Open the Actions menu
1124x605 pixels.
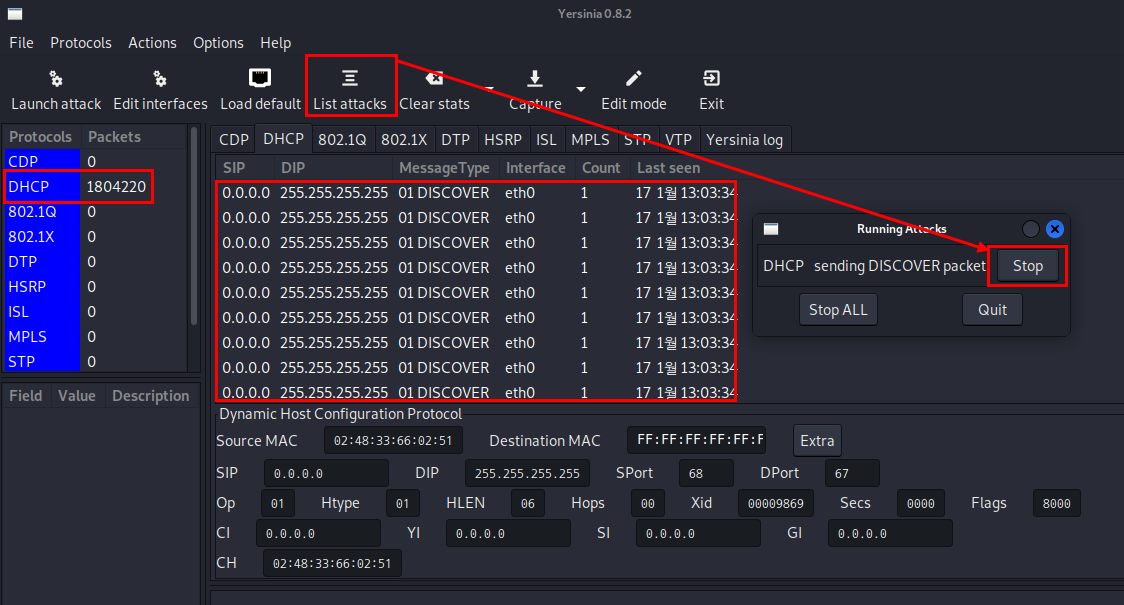coord(152,43)
